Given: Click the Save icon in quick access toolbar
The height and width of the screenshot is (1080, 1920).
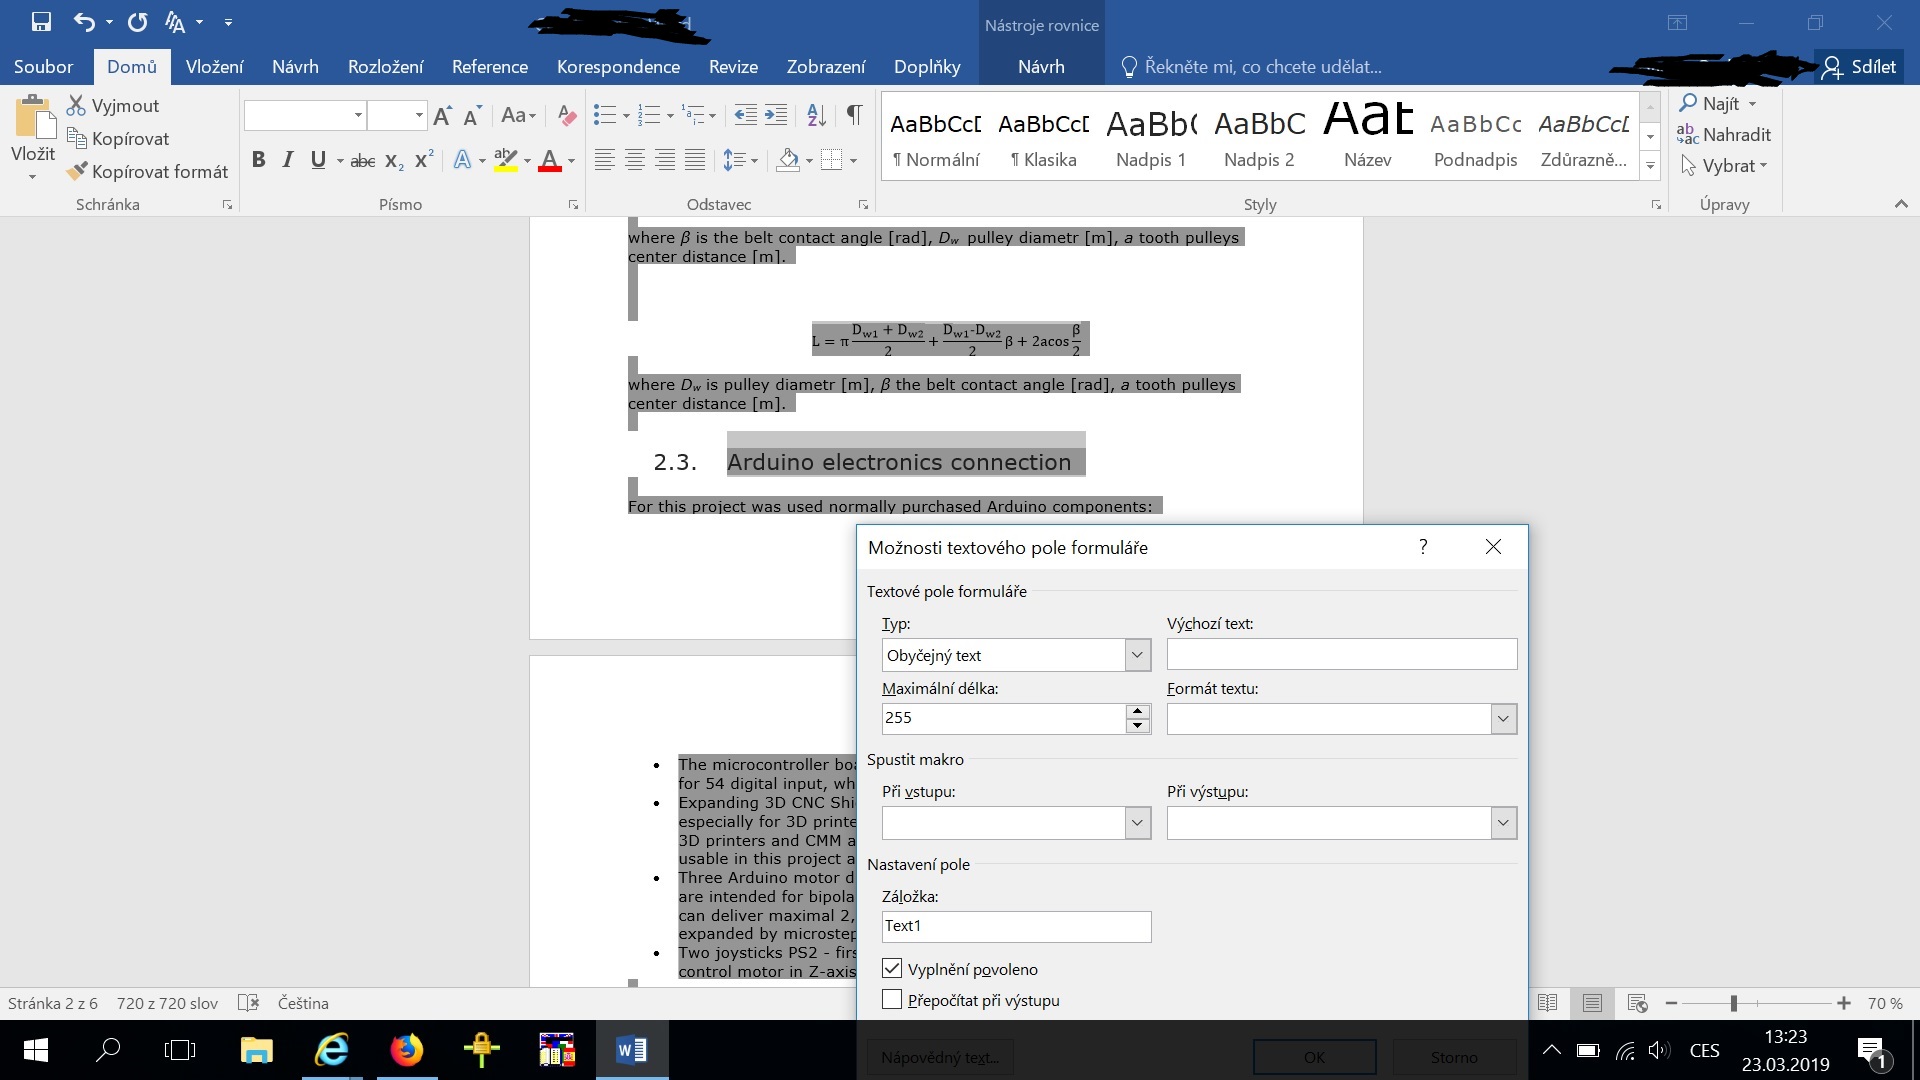Looking at the screenshot, I should pyautogui.click(x=41, y=21).
